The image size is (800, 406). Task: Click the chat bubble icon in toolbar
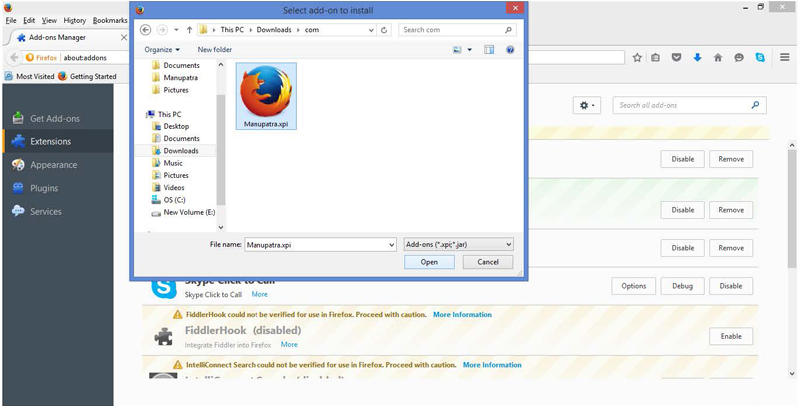739,58
